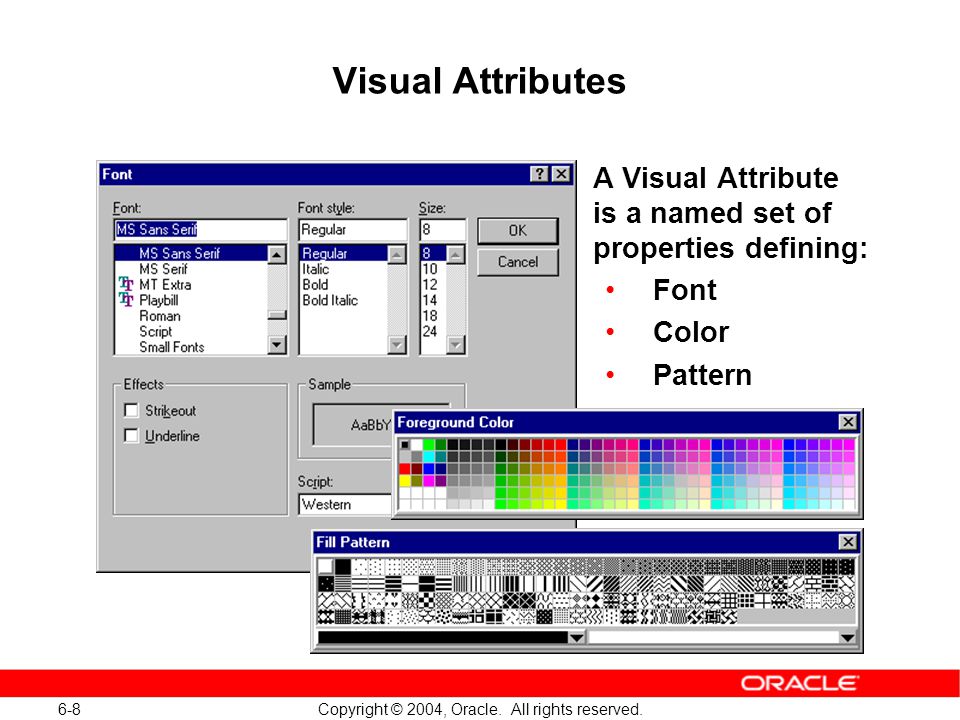Click the Cancel button
960x720 pixels.
point(517,262)
